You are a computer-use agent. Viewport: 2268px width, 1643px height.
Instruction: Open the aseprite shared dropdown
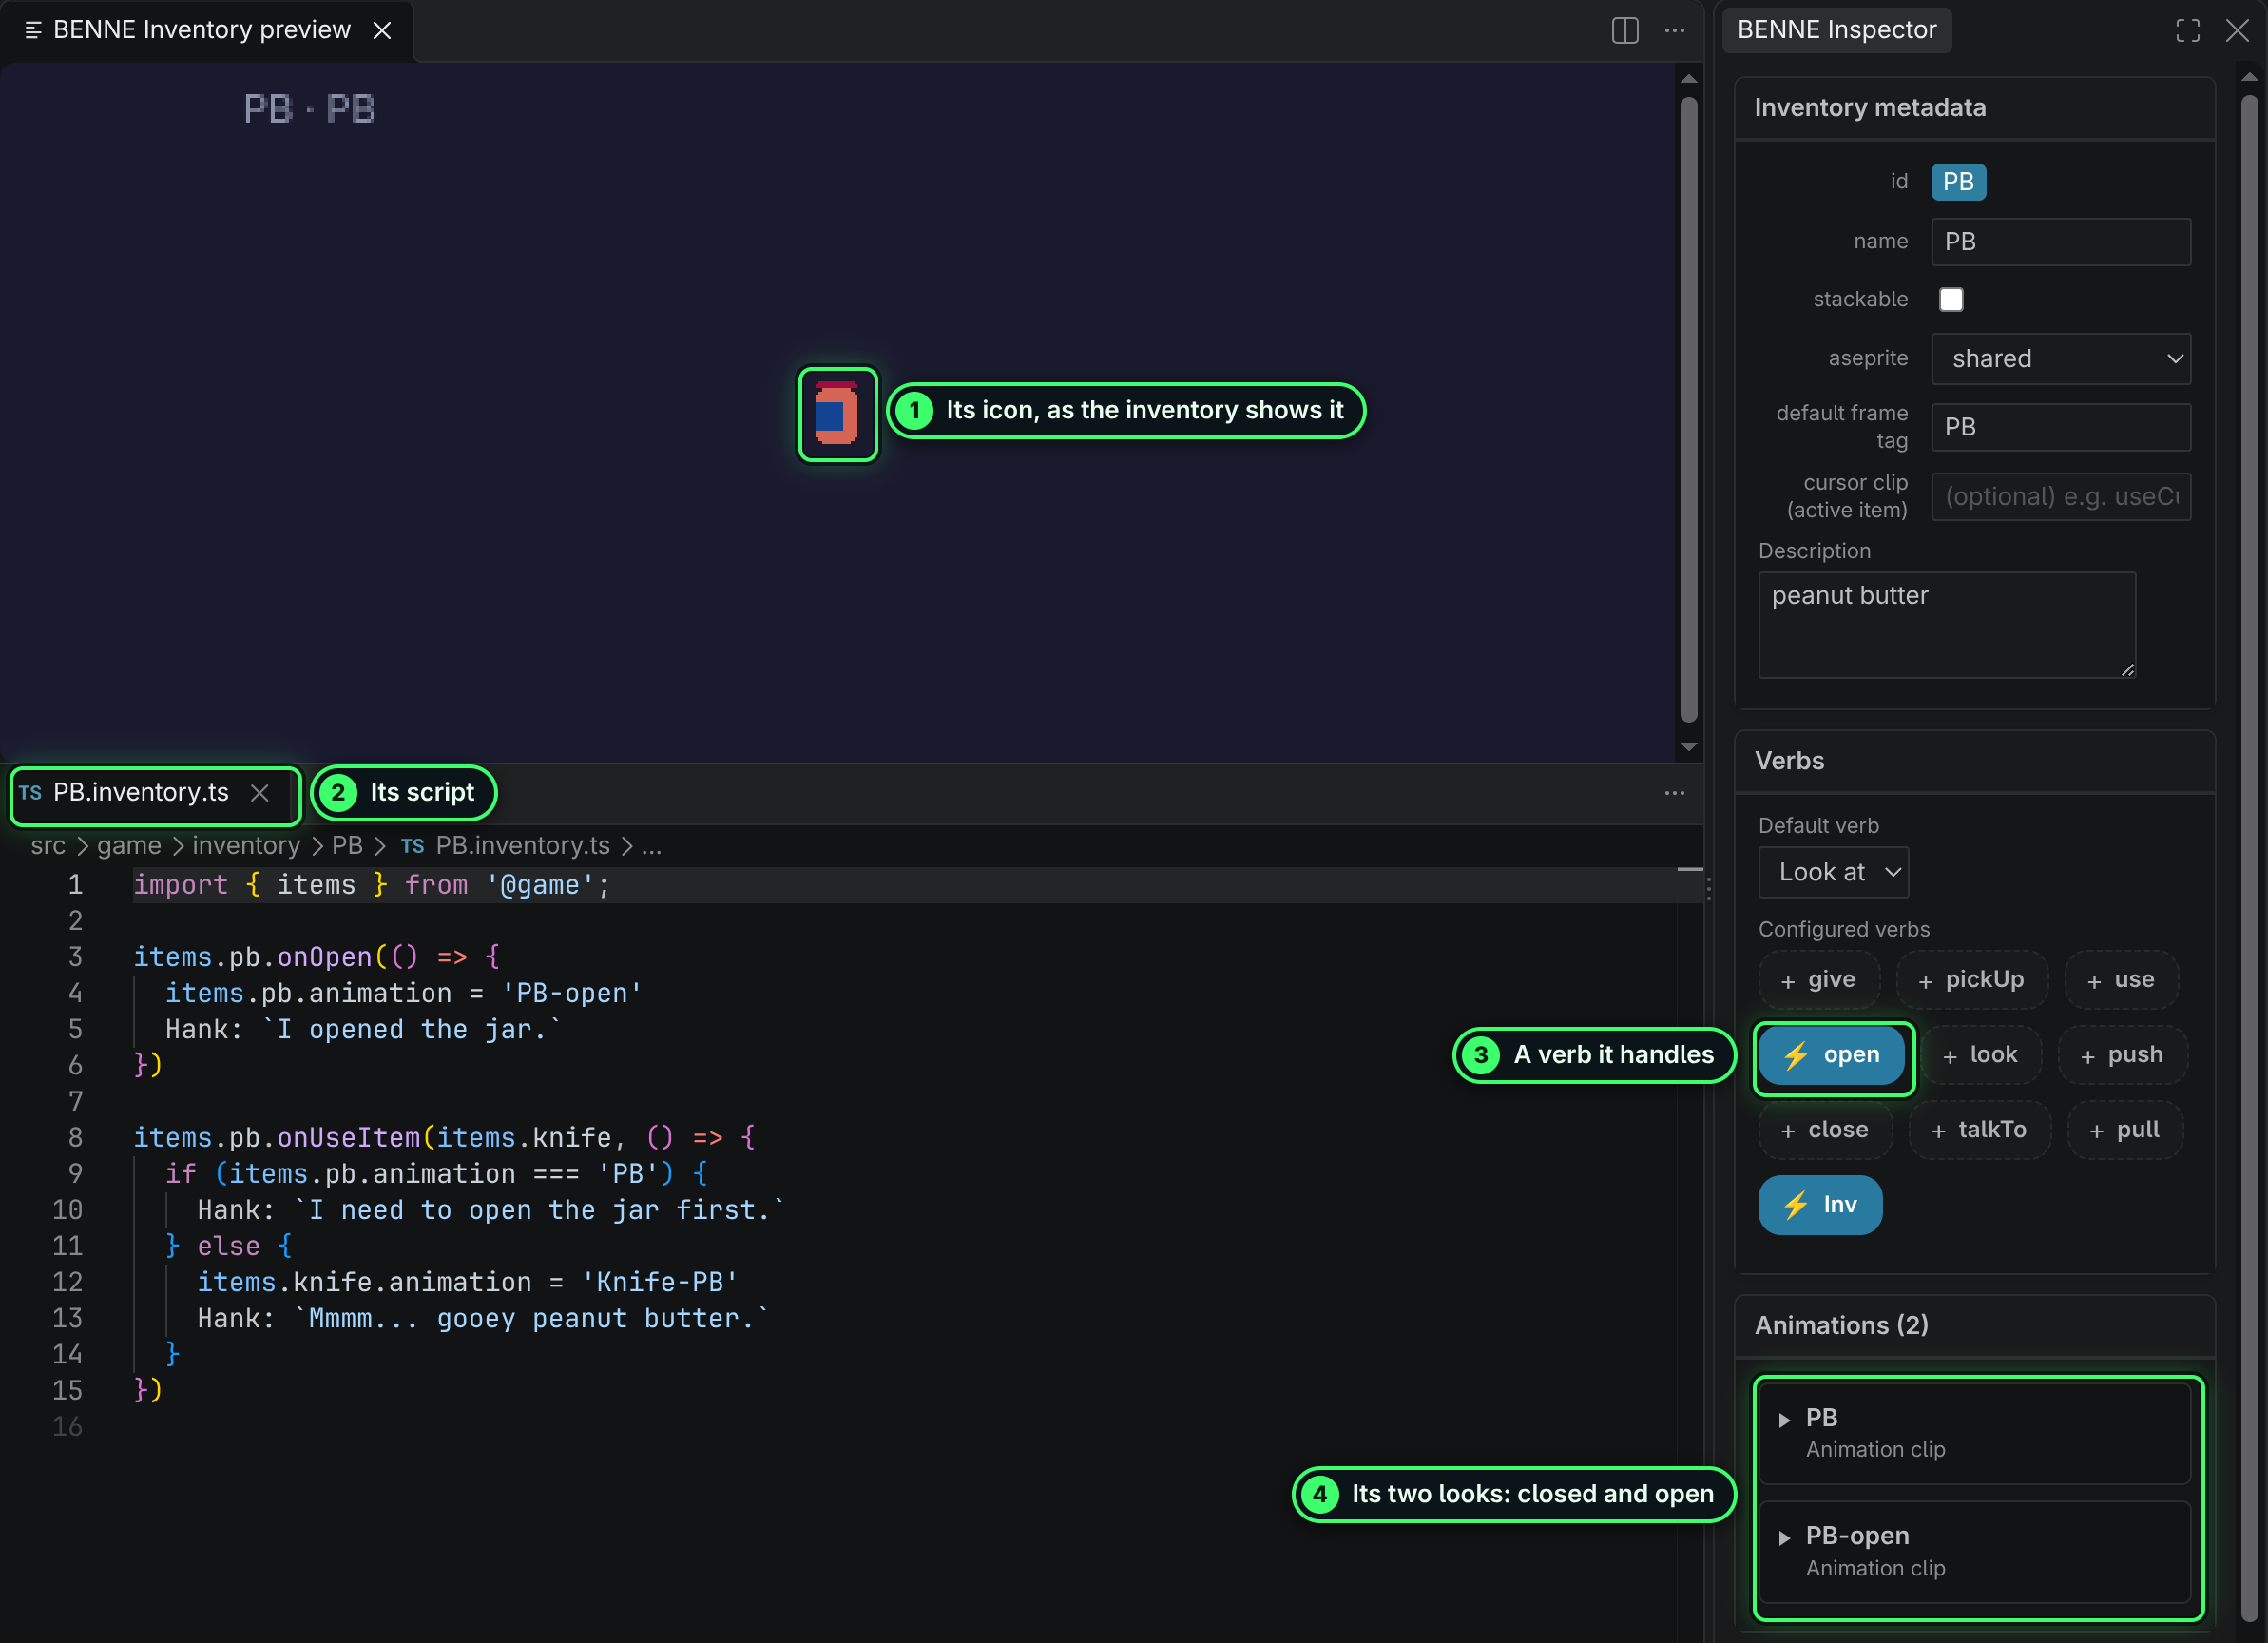point(2061,358)
